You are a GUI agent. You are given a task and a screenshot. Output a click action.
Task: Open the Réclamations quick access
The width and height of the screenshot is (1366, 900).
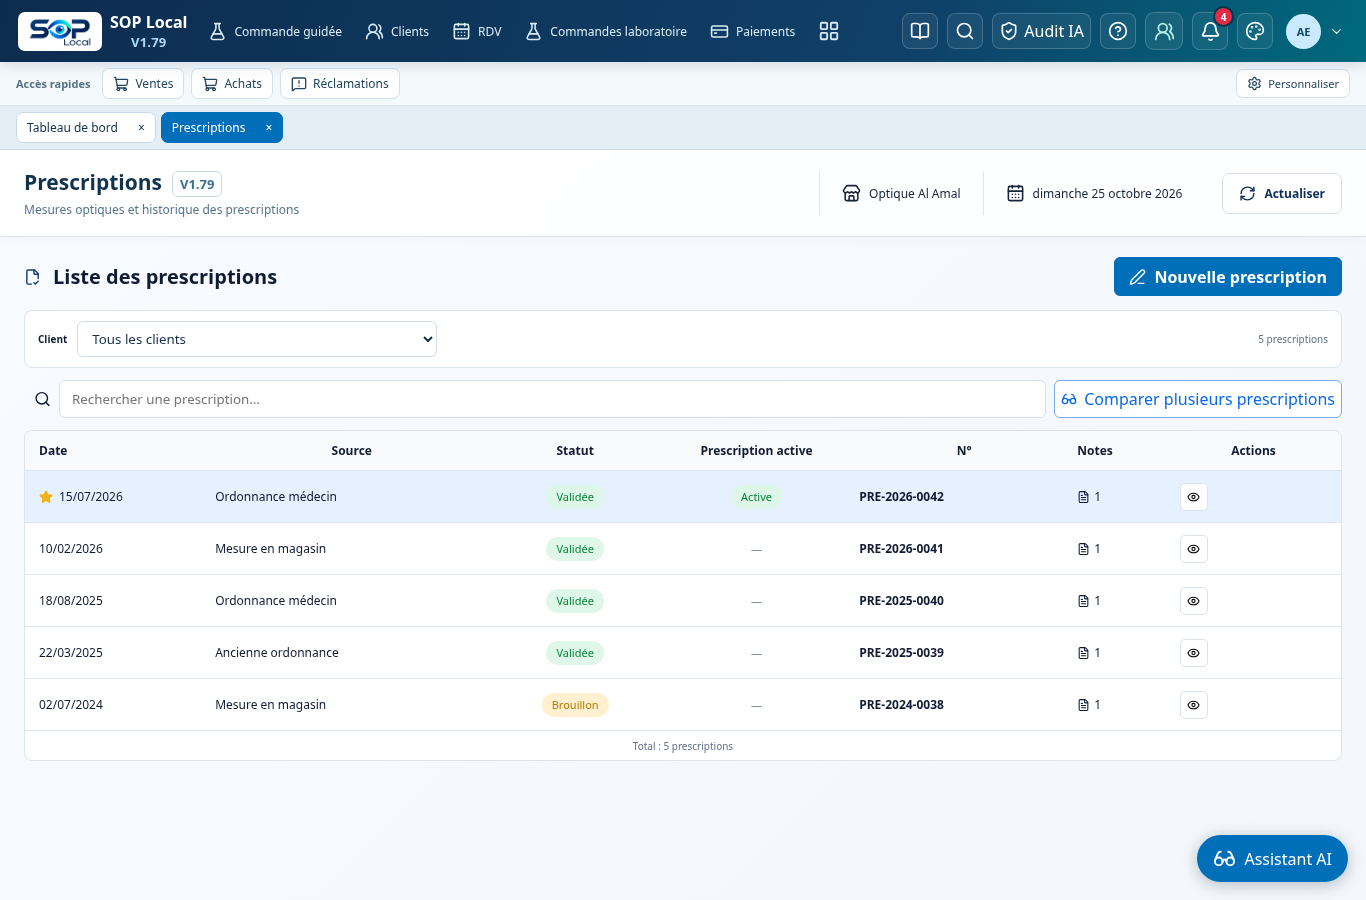340,84
